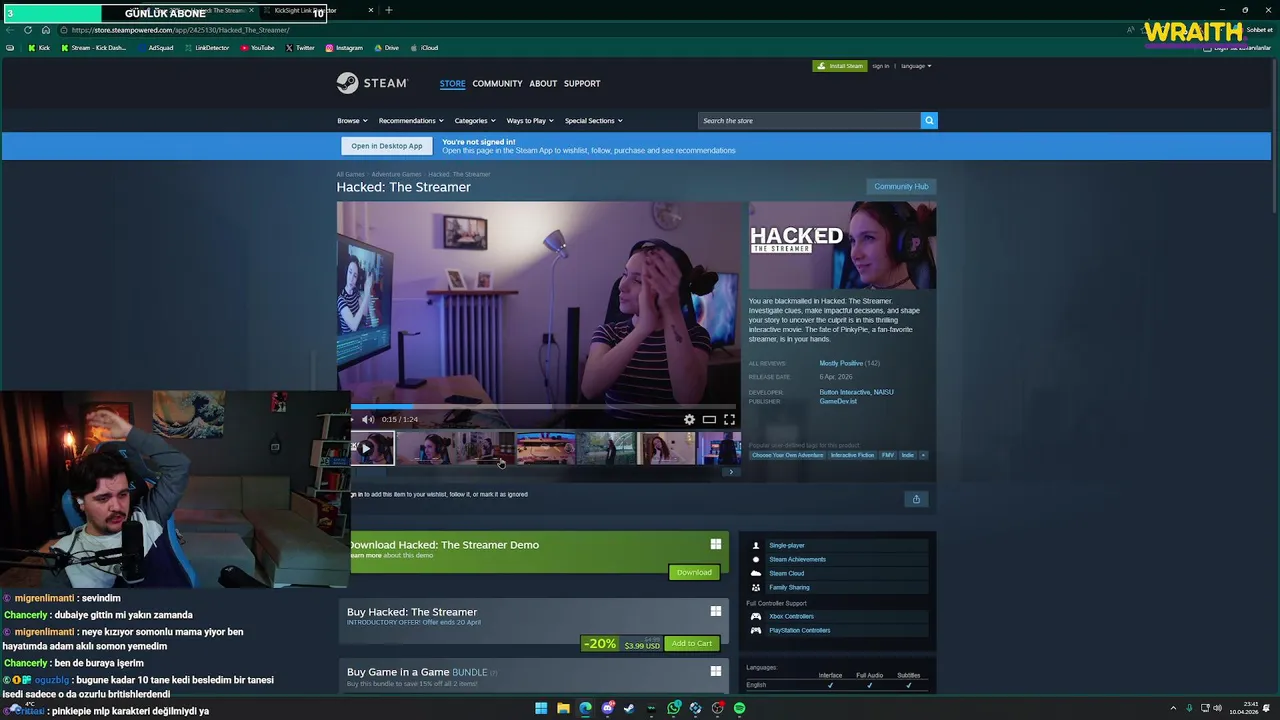
Task: Advance the screenshot strip with right arrow
Action: 731,472
